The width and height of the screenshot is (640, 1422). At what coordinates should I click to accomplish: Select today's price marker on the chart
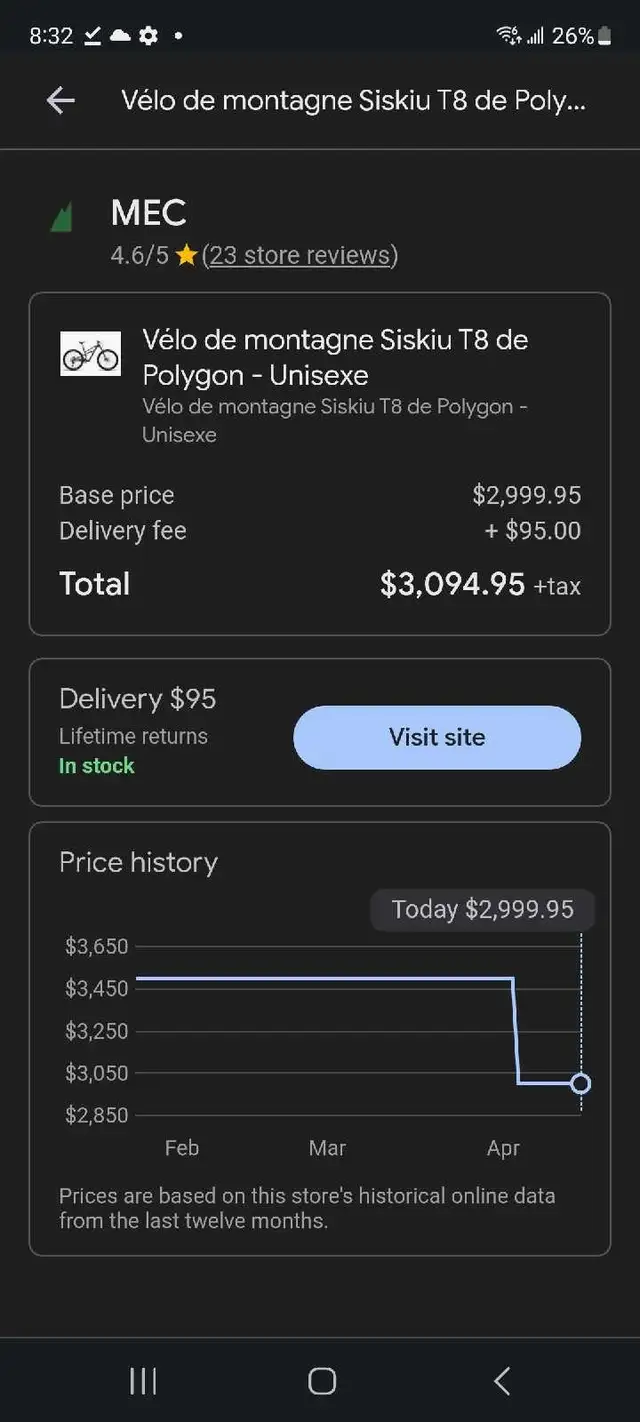click(x=581, y=1083)
